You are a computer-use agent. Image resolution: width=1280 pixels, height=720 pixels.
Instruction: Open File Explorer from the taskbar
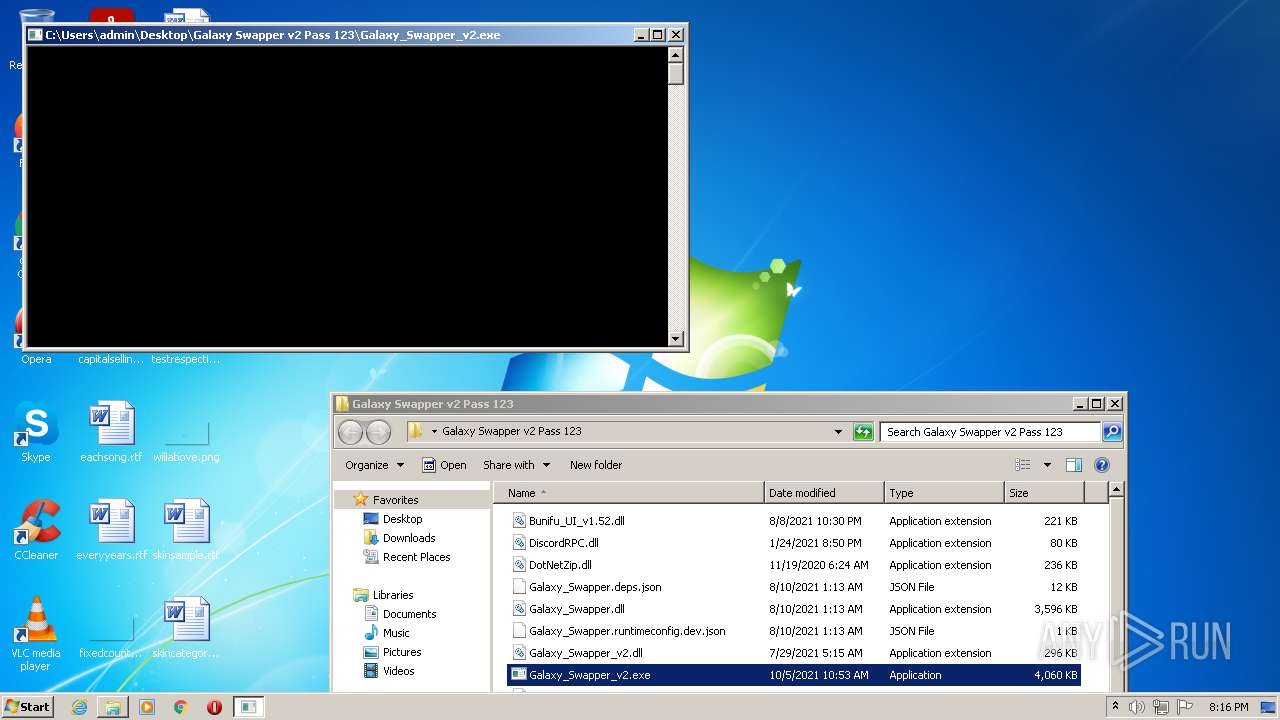[113, 707]
